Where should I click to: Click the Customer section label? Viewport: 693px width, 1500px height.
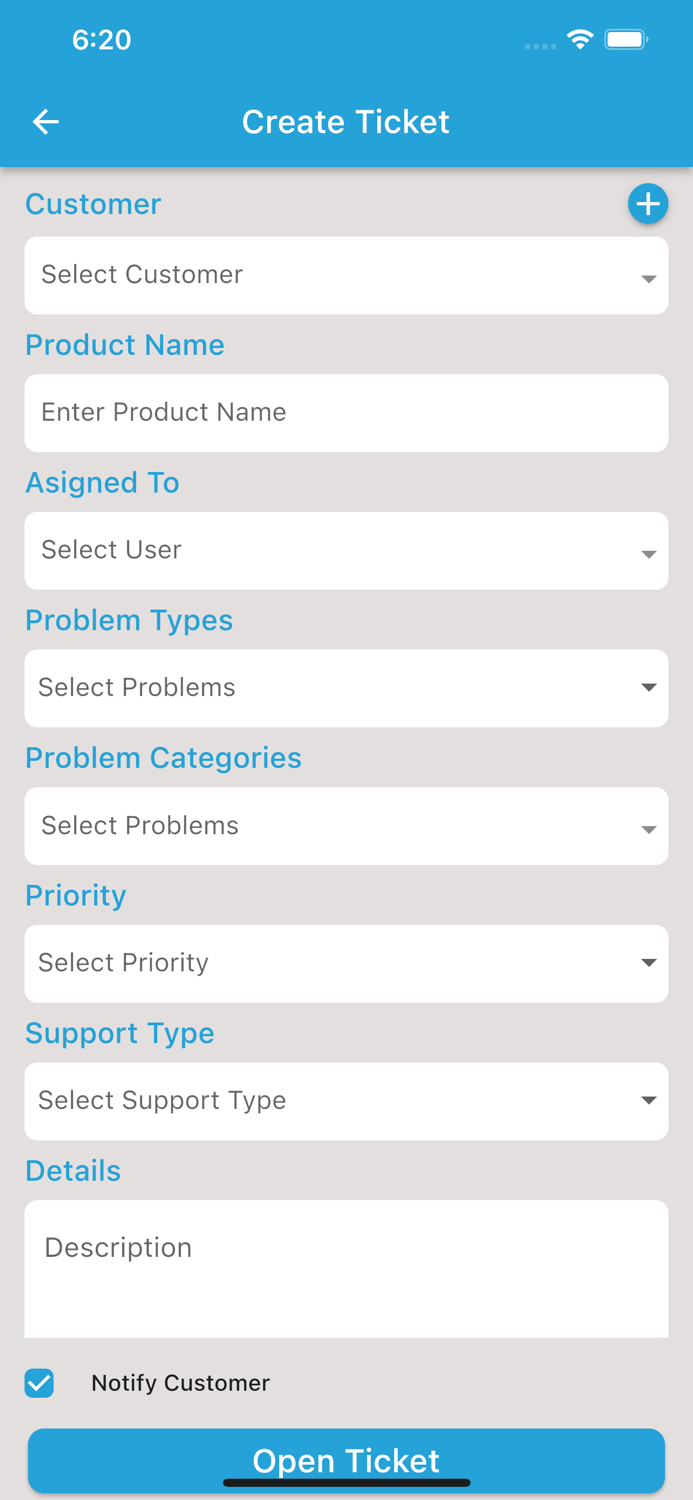pos(93,204)
